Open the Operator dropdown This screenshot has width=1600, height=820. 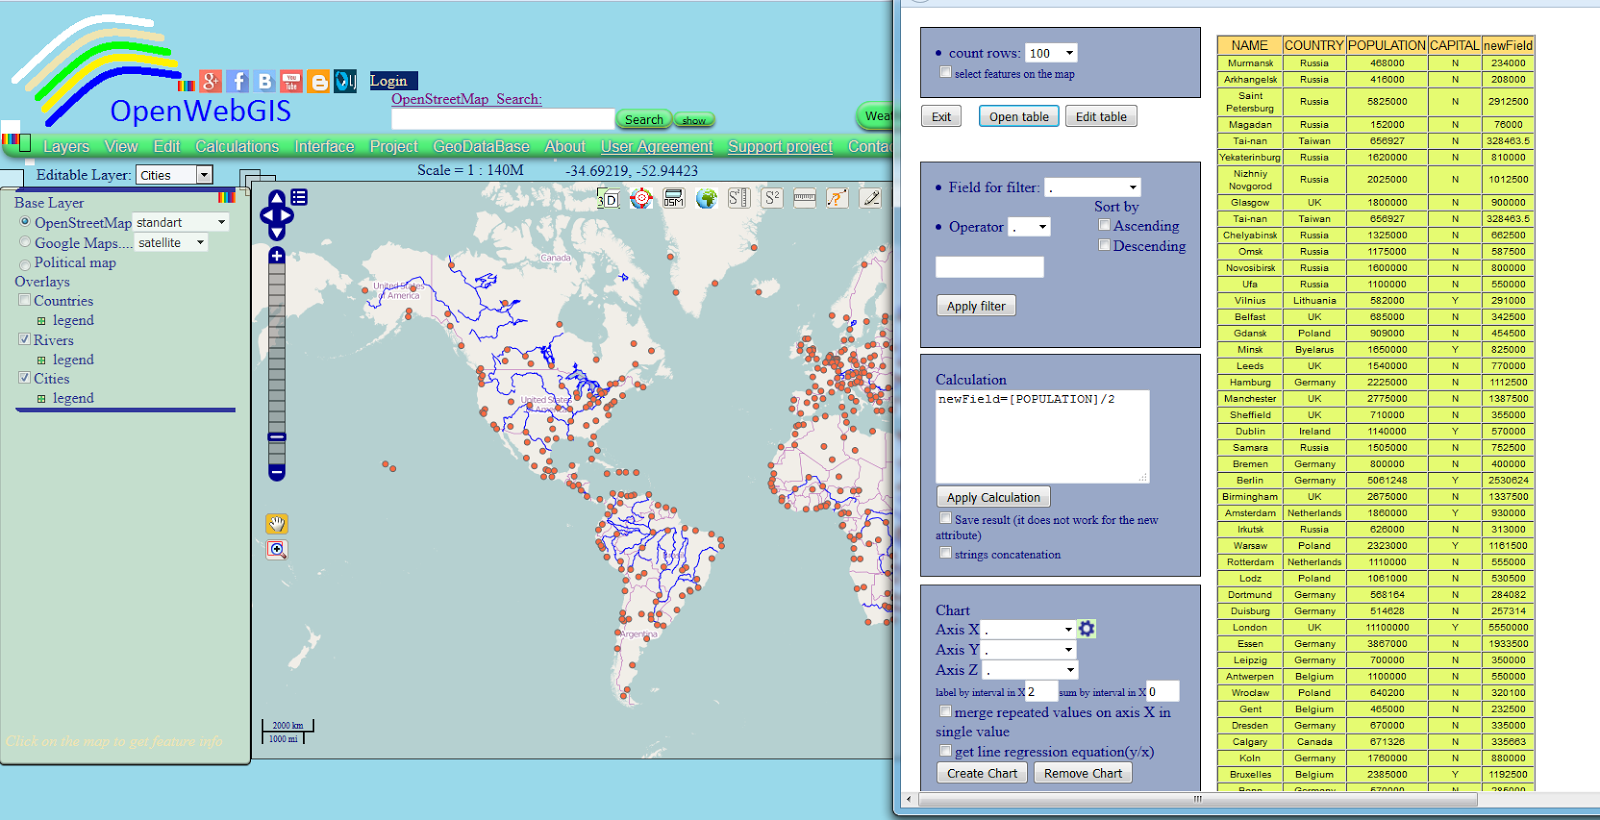[x=1029, y=227]
